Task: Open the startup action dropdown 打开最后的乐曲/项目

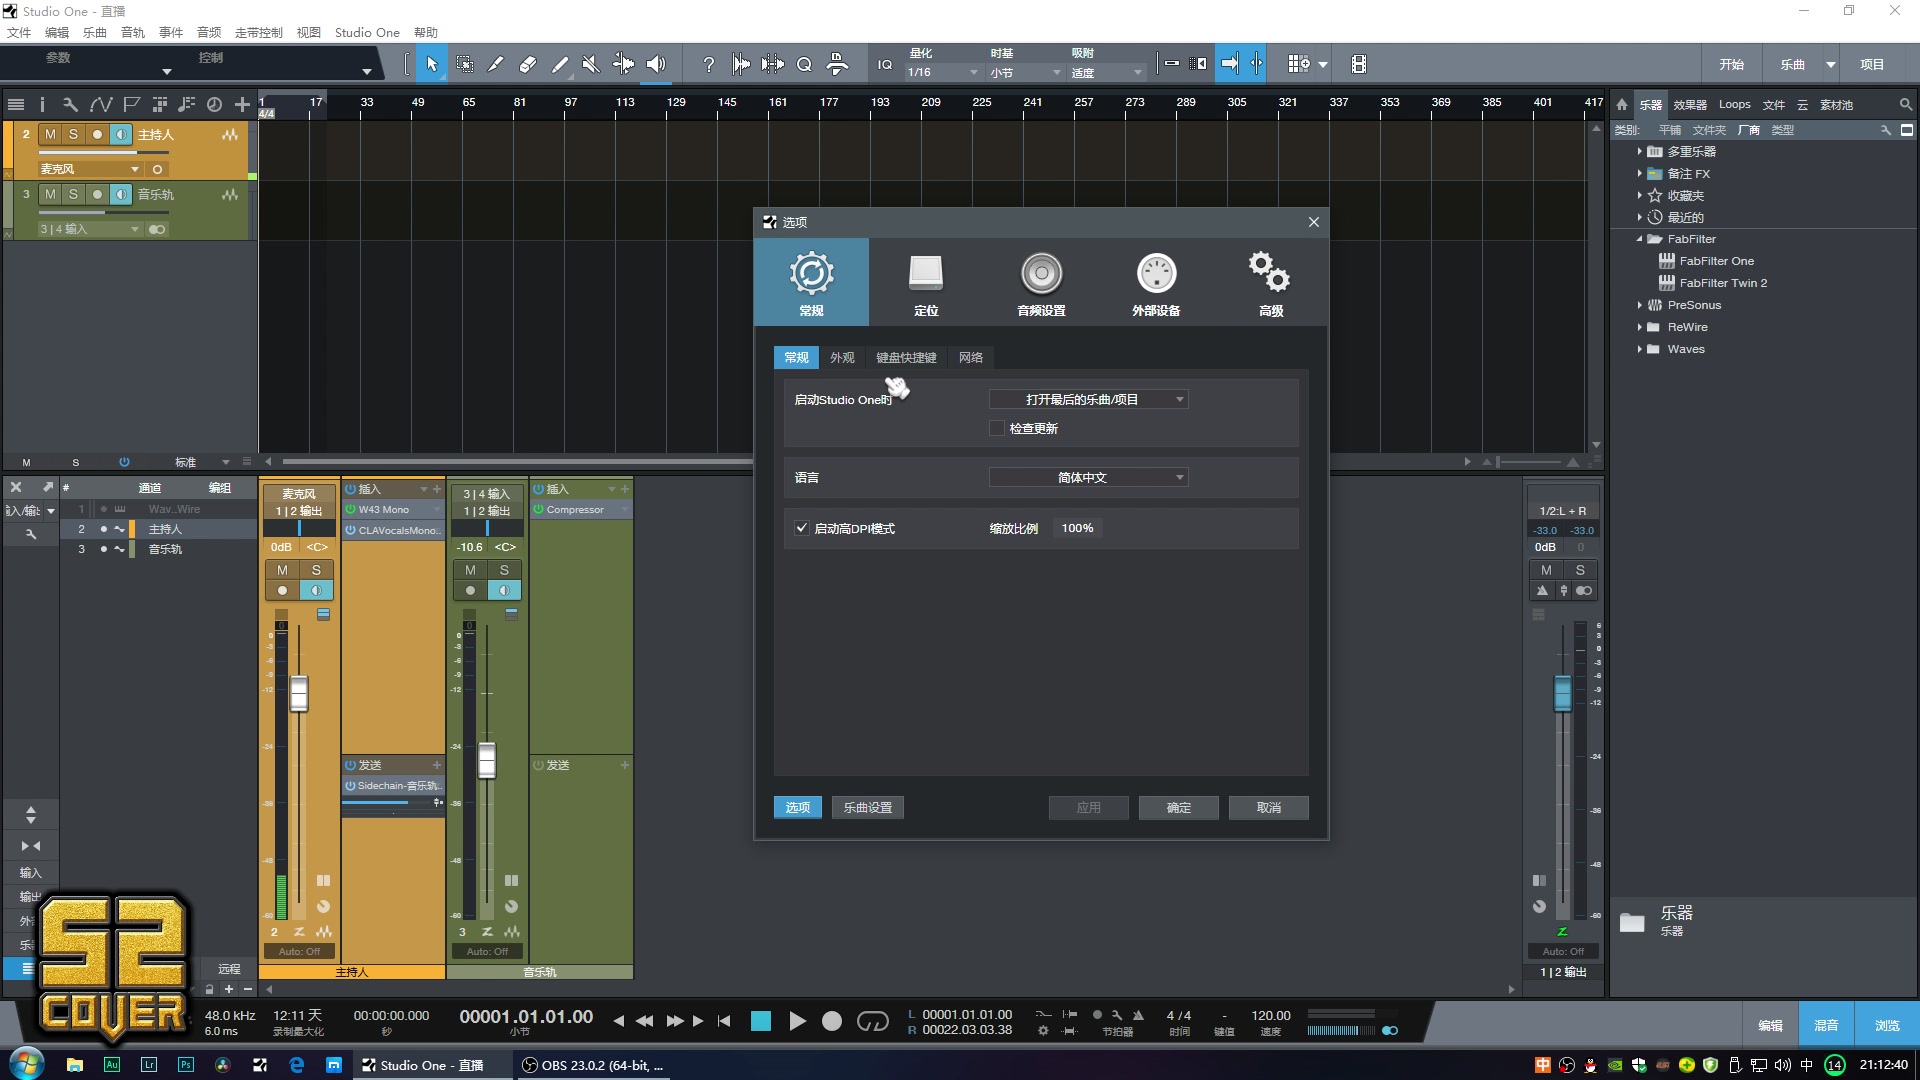Action: click(x=1088, y=399)
